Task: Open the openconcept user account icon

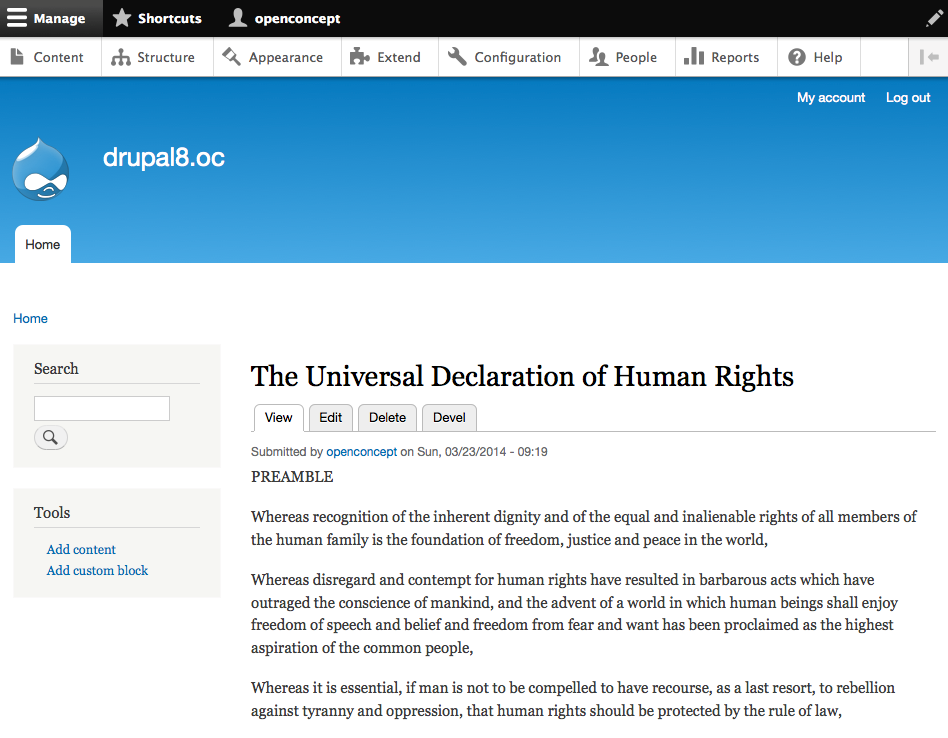Action: pos(237,17)
